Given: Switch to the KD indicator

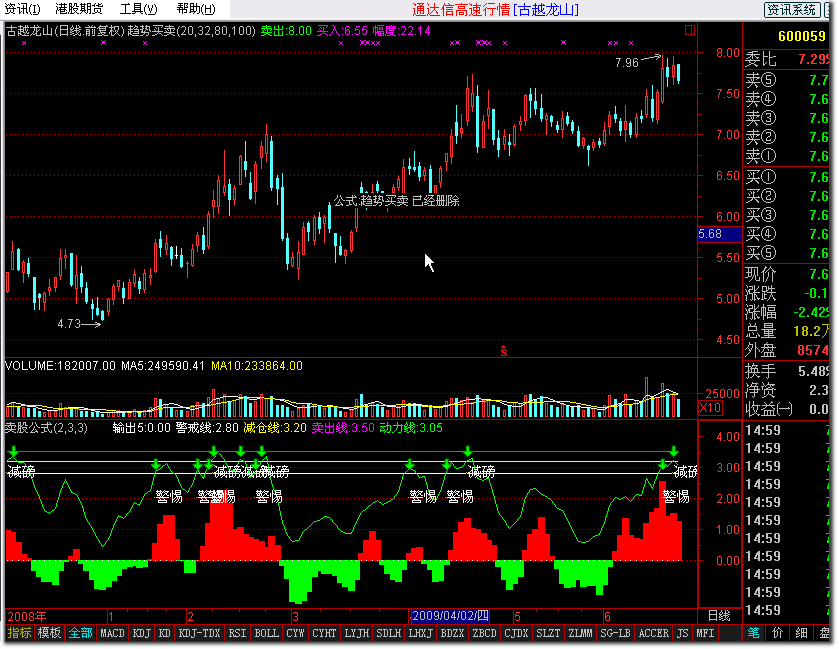Looking at the screenshot, I should coord(165,633).
